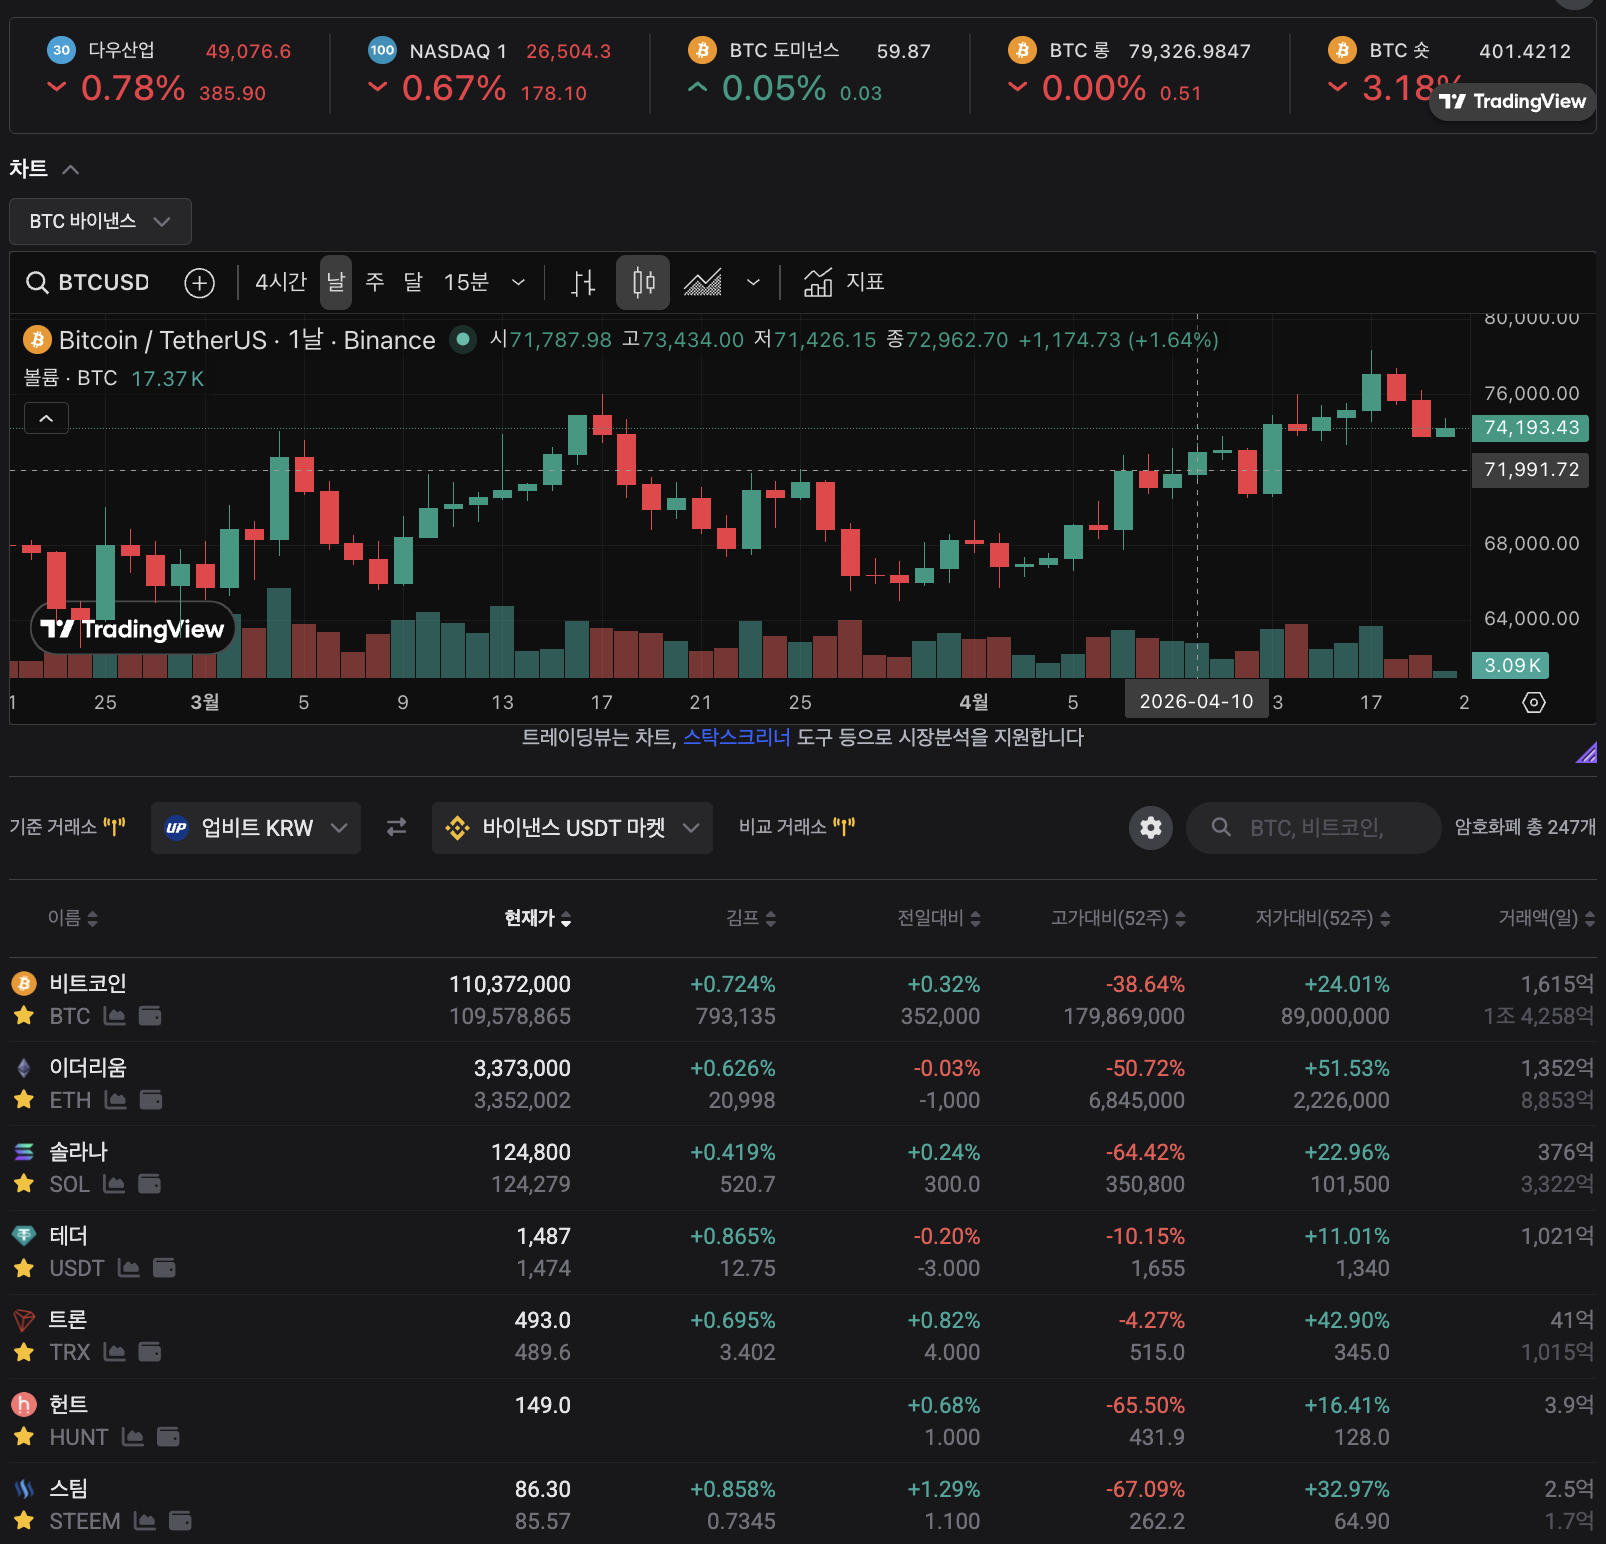This screenshot has height=1544, width=1606.
Task: Open the compare or add symbol plus icon
Action: click(x=200, y=283)
